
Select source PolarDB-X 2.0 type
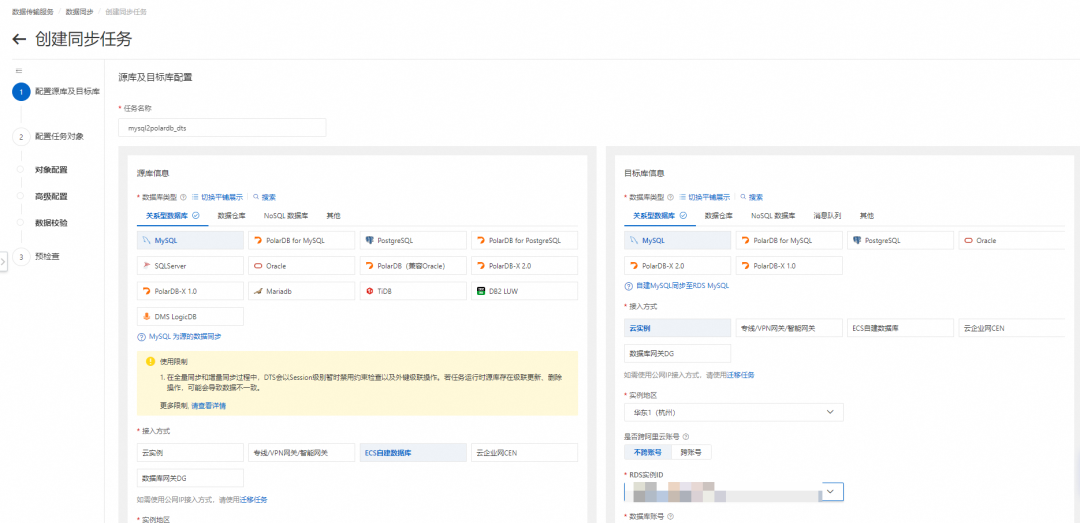(524, 265)
